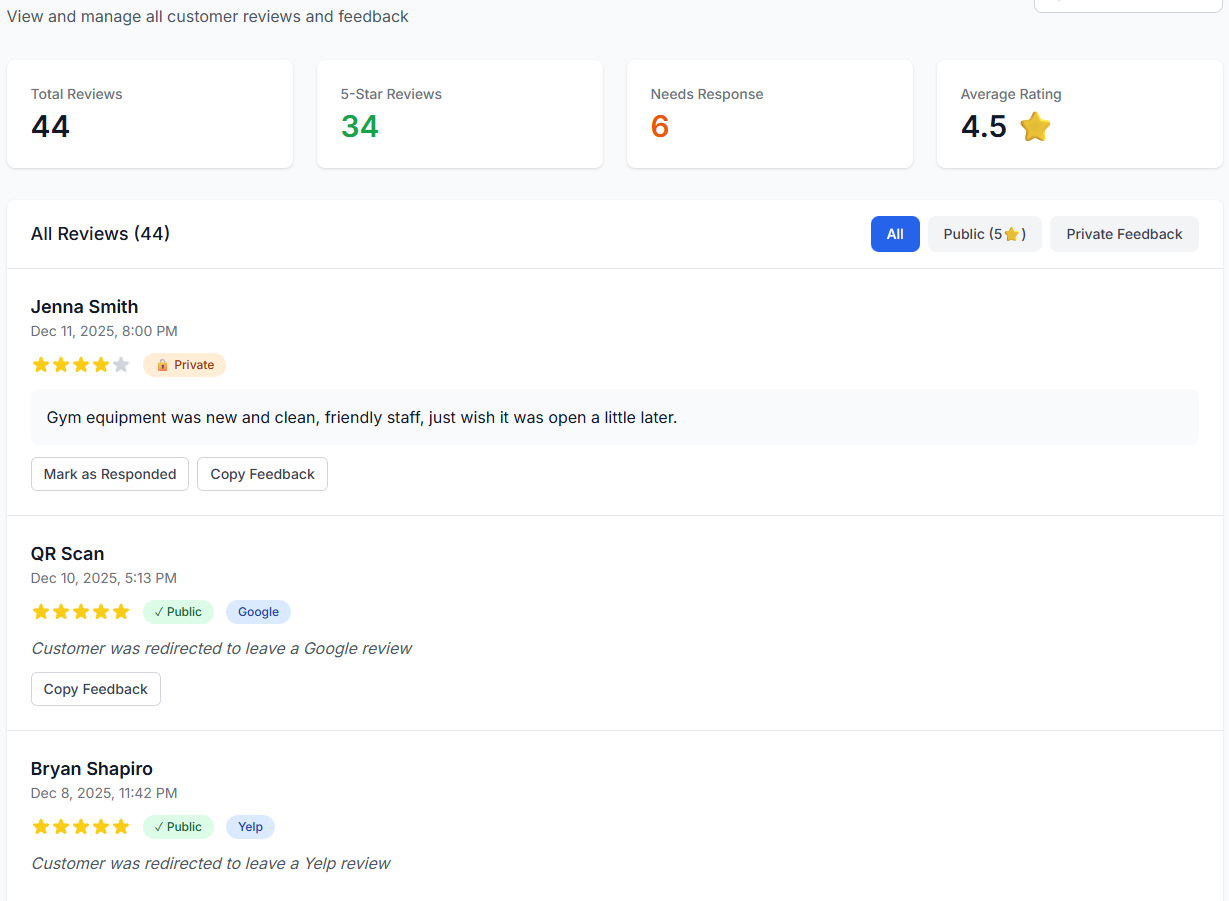Click the Public badge on Bryan Shapiro's review

coord(178,827)
